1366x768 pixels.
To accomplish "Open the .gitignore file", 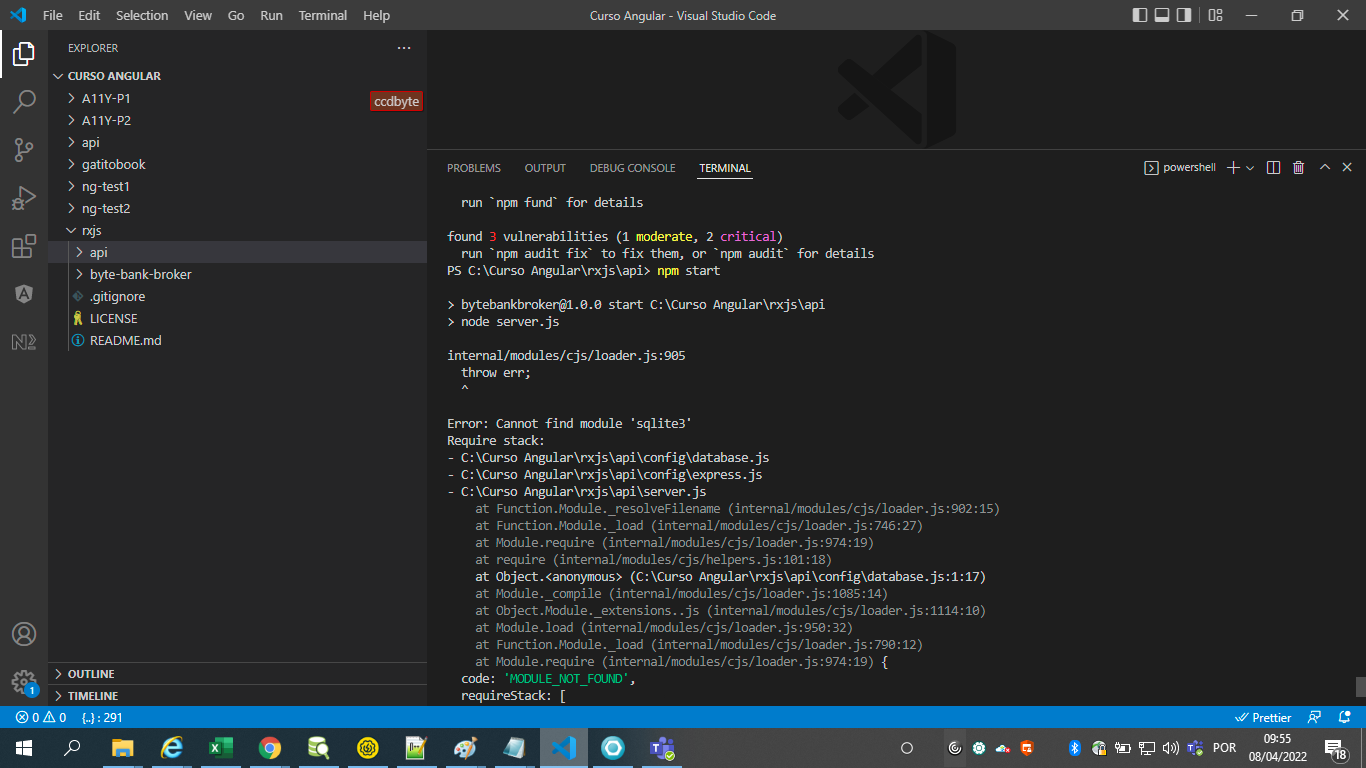I will (x=238, y=296).
